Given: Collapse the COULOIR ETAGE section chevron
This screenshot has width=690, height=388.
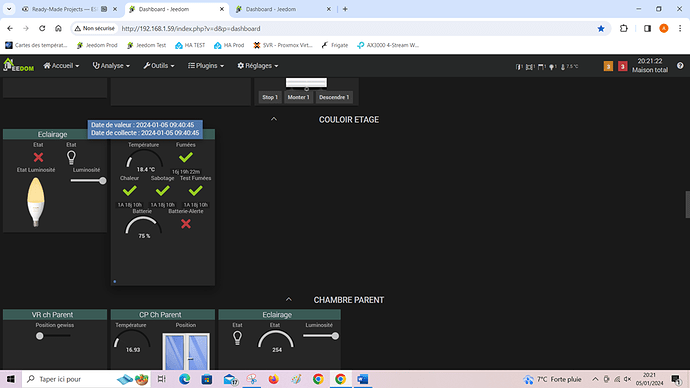Looking at the screenshot, I should click(x=274, y=119).
